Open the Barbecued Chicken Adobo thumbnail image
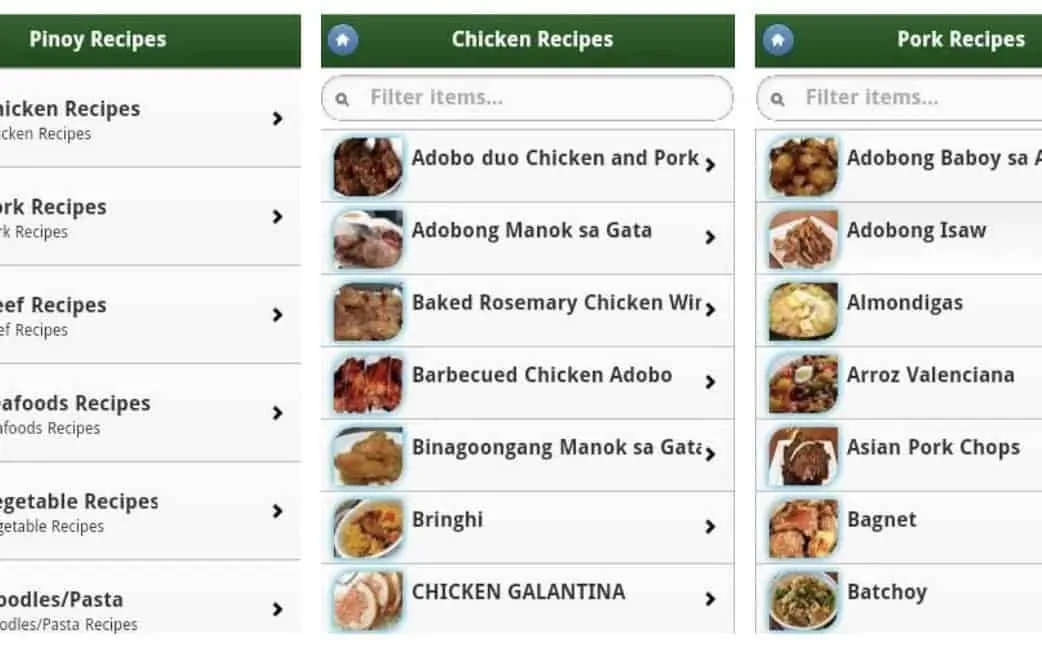The image size is (1042, 654). [368, 383]
